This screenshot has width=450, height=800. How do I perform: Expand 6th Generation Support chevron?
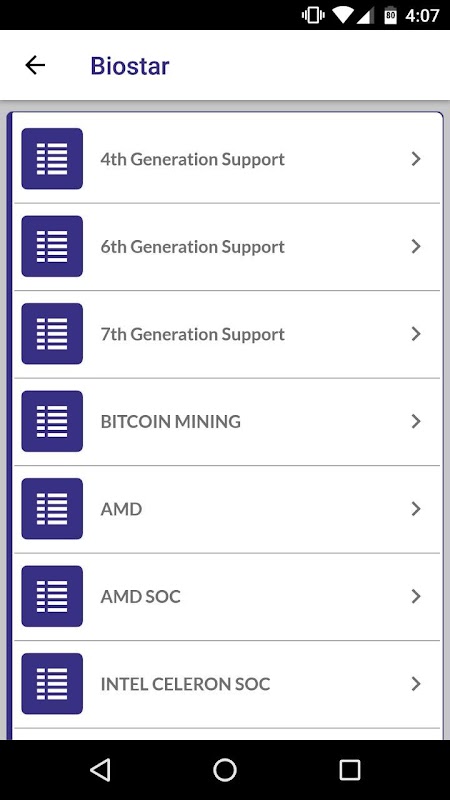click(416, 246)
